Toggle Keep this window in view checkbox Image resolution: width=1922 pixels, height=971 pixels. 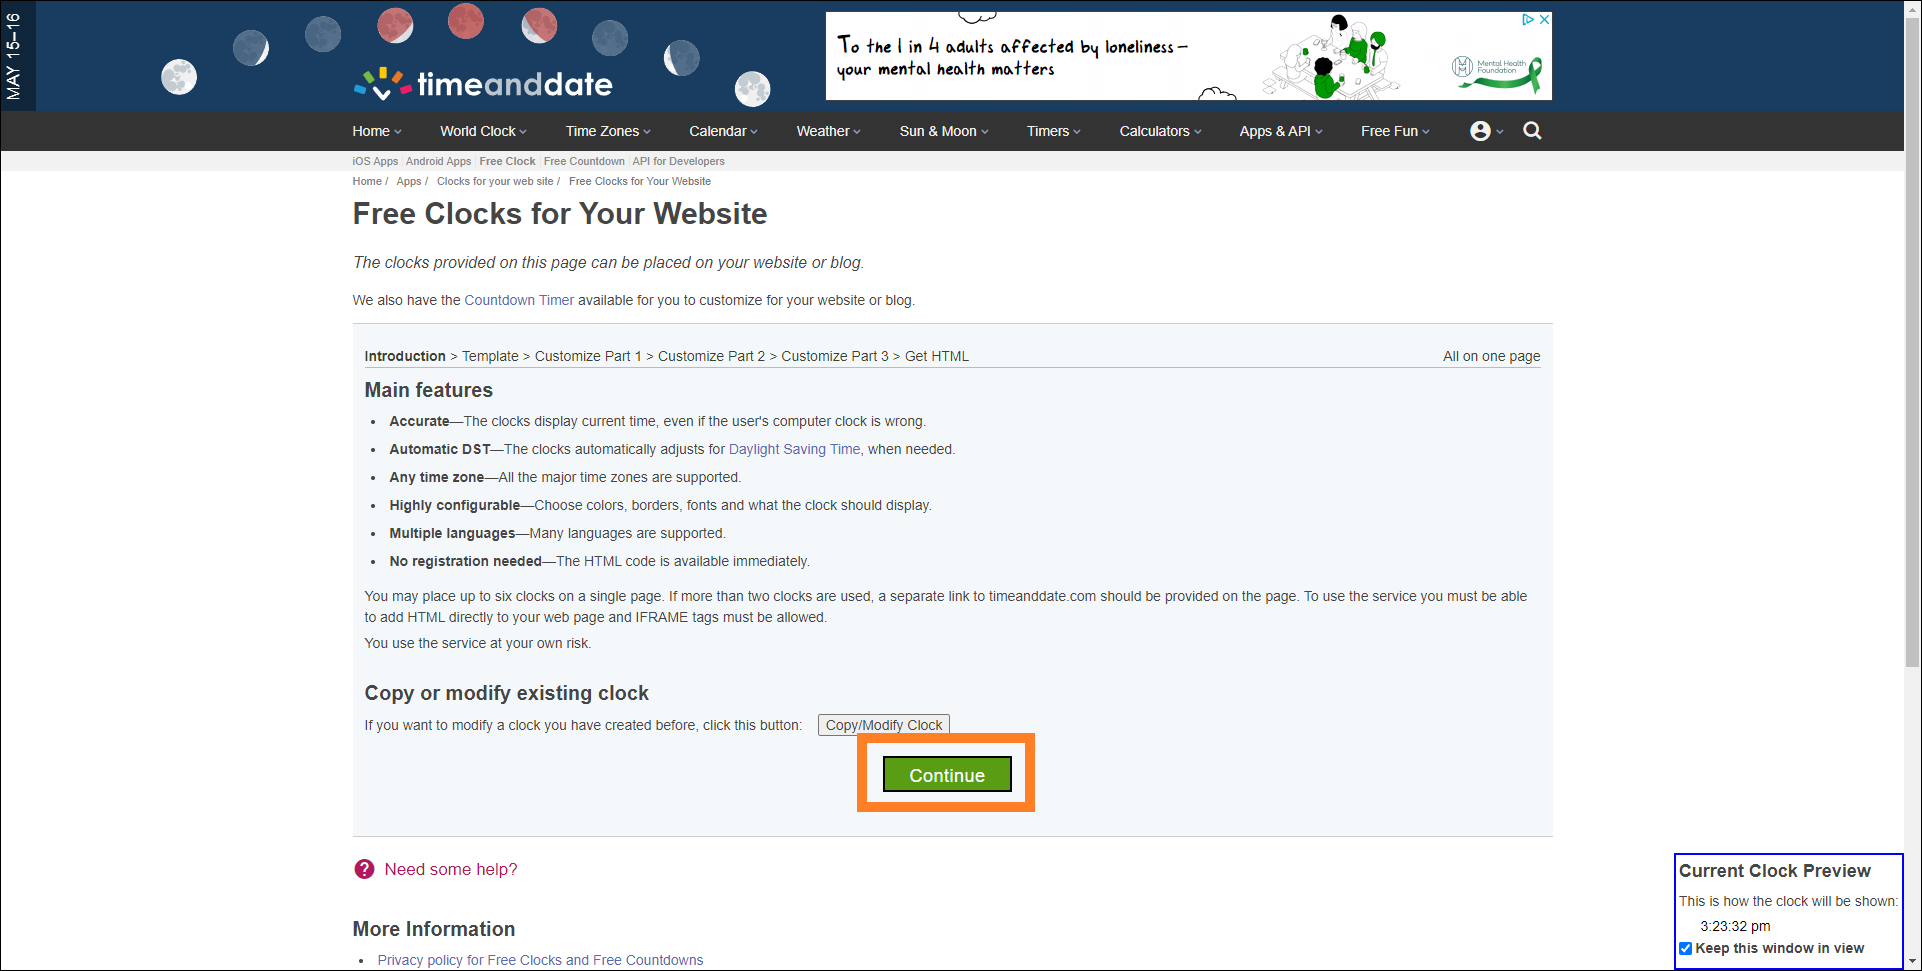pos(1685,948)
